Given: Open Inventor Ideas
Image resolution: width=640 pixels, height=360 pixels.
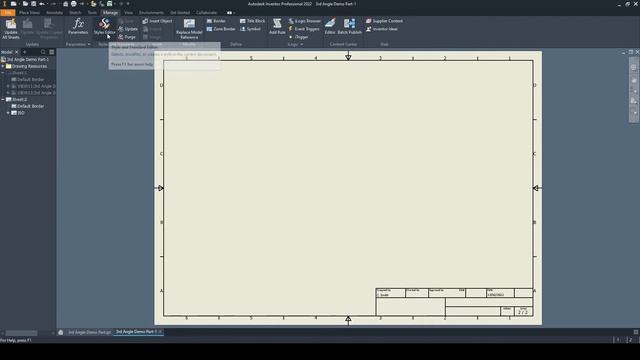Looking at the screenshot, I should click(382, 29).
